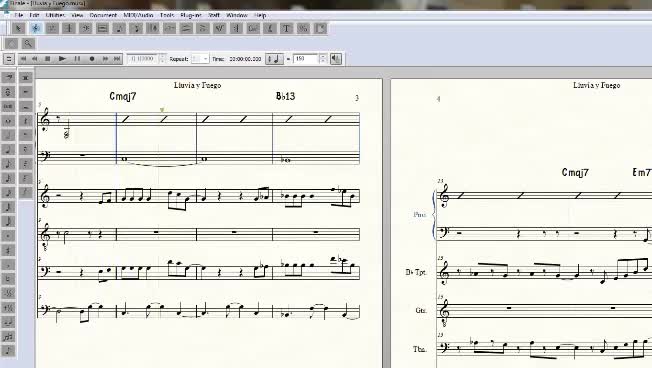The image size is (652, 368).
Task: Select the Selection arrow tool
Action: pos(19,28)
